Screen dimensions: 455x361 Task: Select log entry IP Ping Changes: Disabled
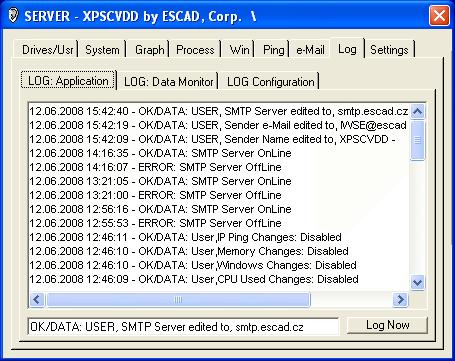pos(219,237)
